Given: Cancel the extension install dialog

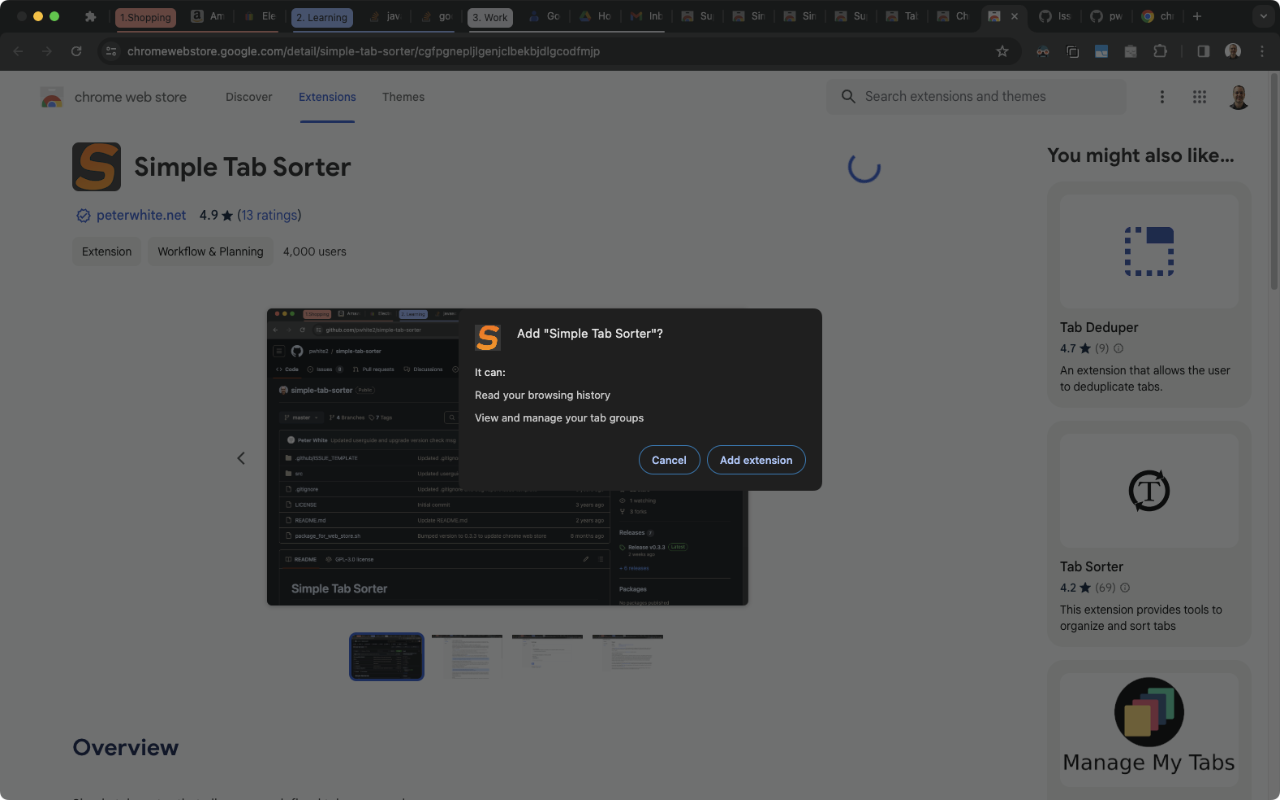Looking at the screenshot, I should coord(669,459).
